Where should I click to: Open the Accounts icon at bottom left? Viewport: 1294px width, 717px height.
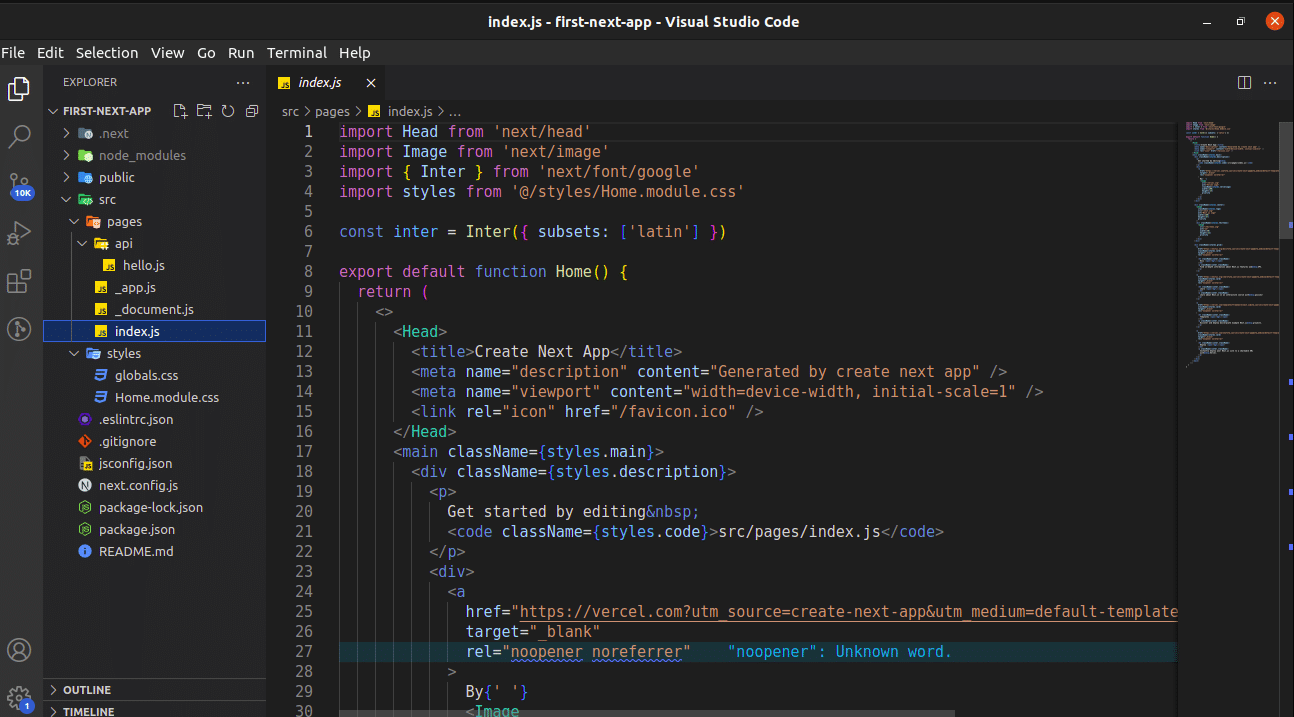coord(18,650)
